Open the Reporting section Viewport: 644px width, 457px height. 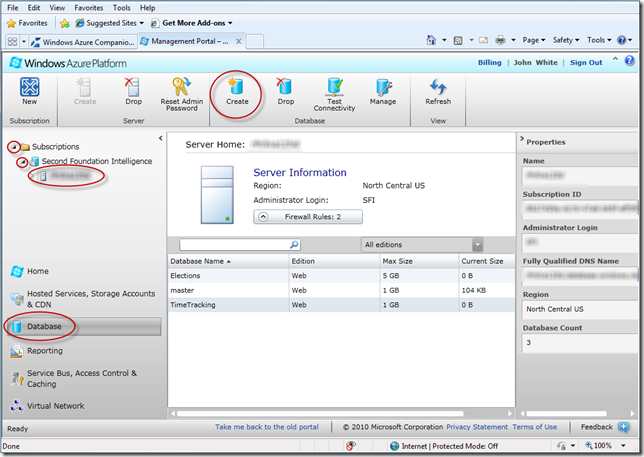(37, 351)
